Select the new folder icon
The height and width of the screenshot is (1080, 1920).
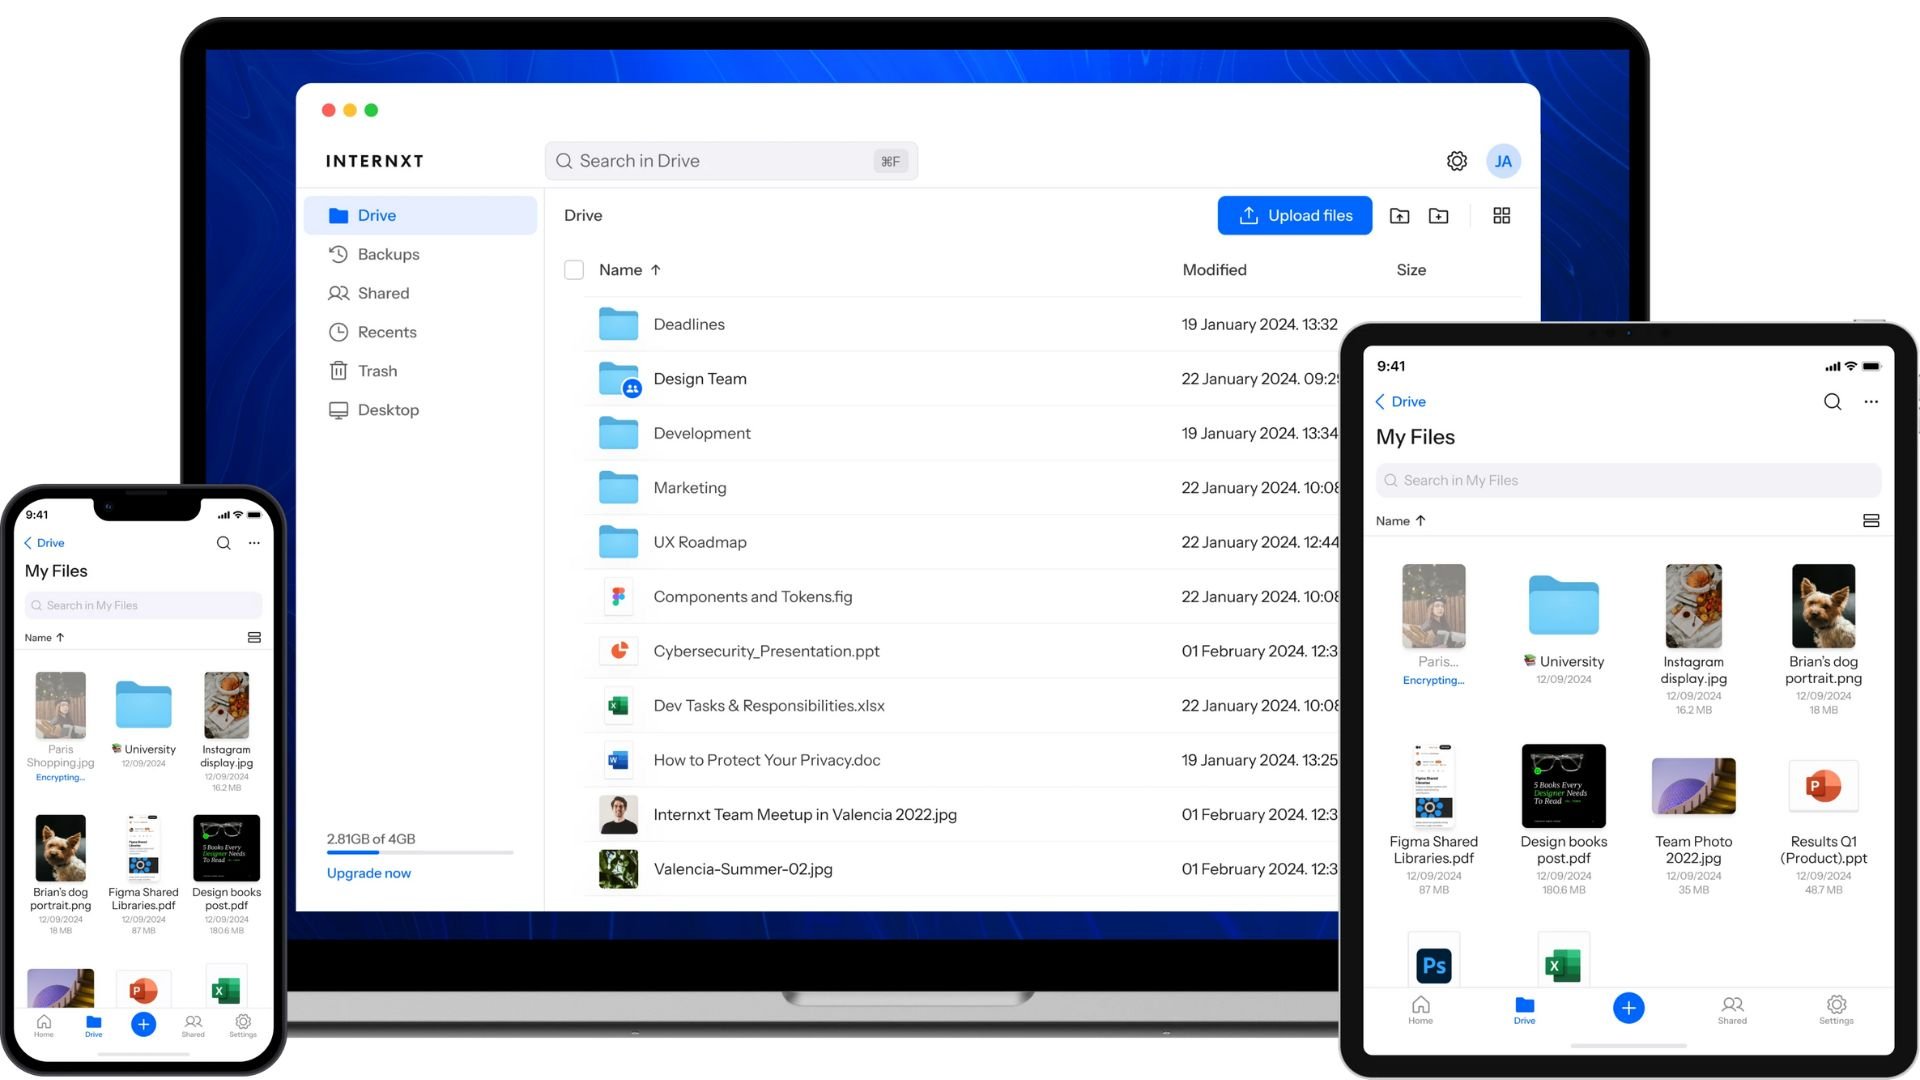coord(1440,215)
